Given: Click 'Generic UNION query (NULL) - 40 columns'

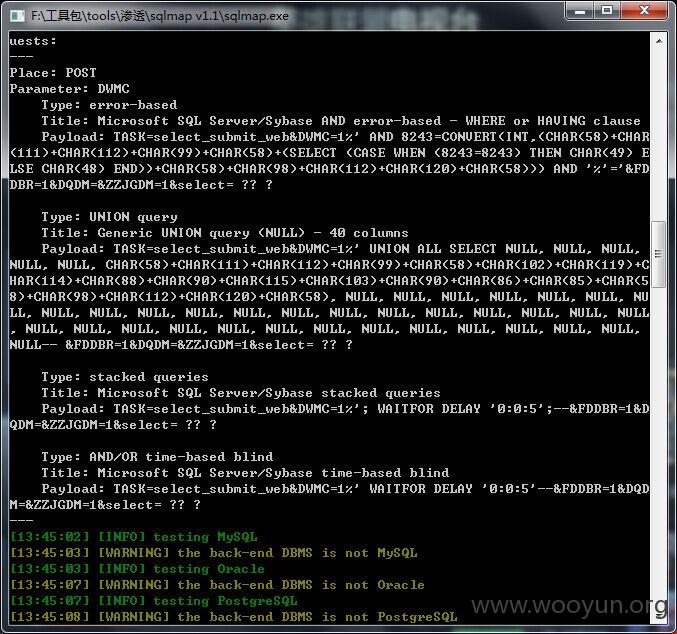Looking at the screenshot, I should pos(253,233).
